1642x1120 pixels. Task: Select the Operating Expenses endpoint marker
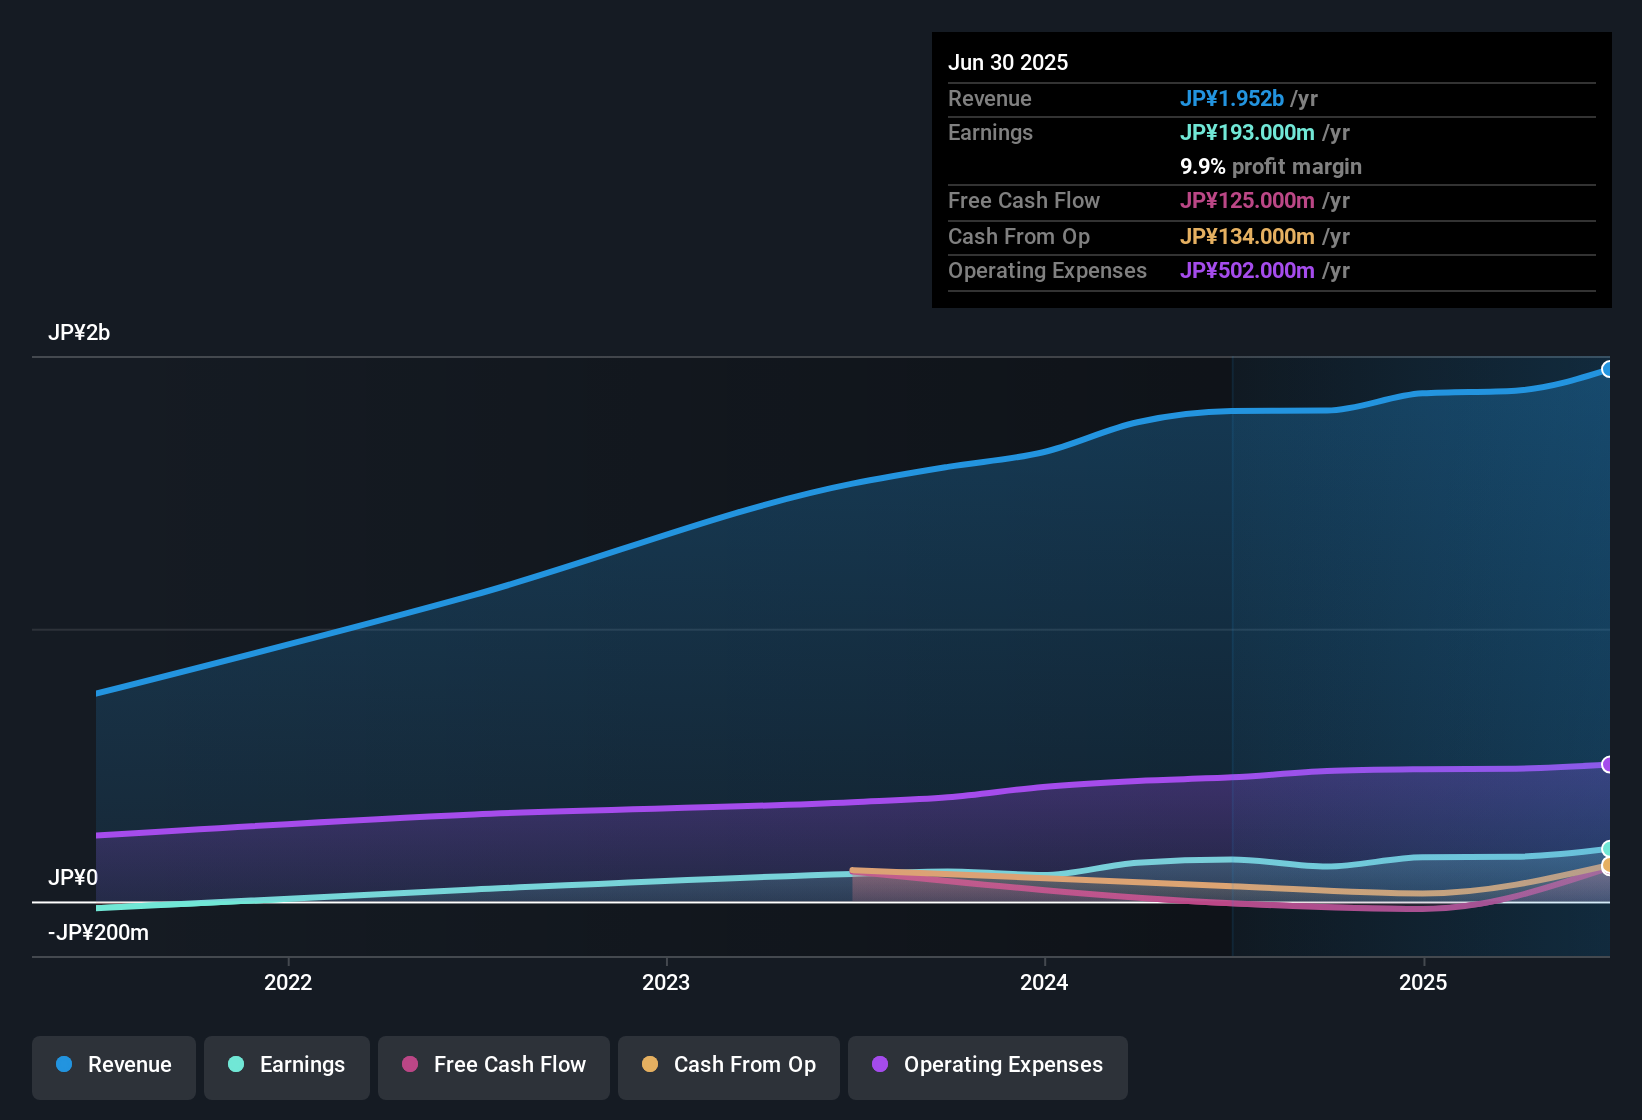[x=1607, y=765]
